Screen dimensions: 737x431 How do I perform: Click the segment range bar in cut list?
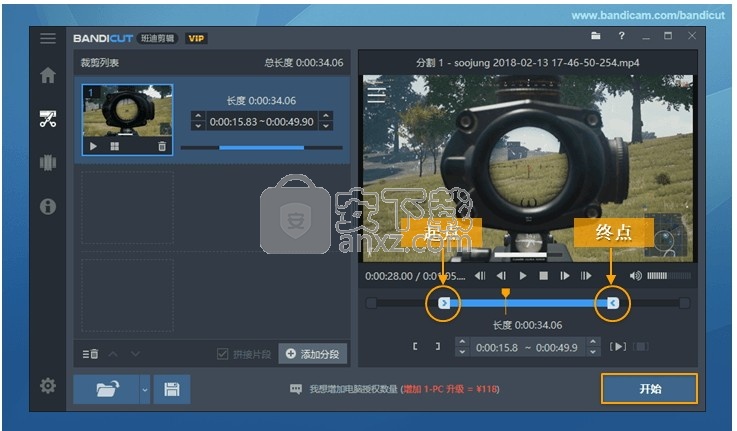tap(261, 148)
